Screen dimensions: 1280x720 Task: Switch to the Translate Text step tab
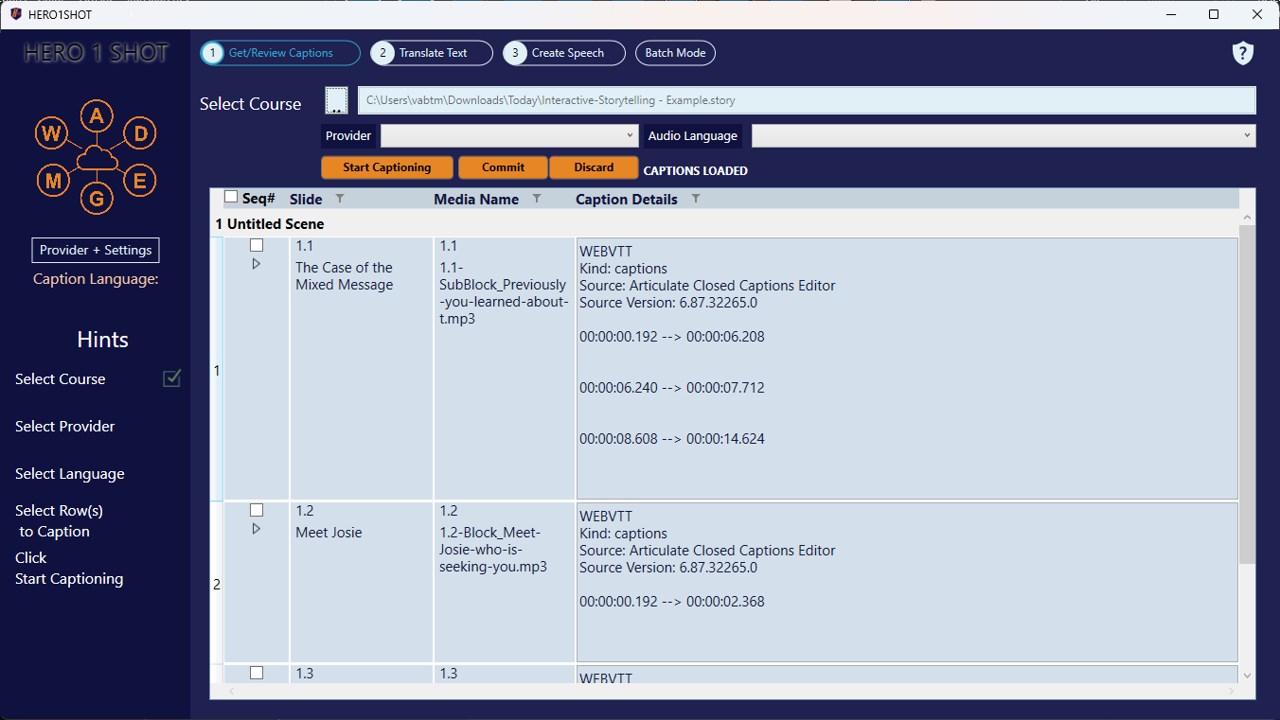[432, 53]
